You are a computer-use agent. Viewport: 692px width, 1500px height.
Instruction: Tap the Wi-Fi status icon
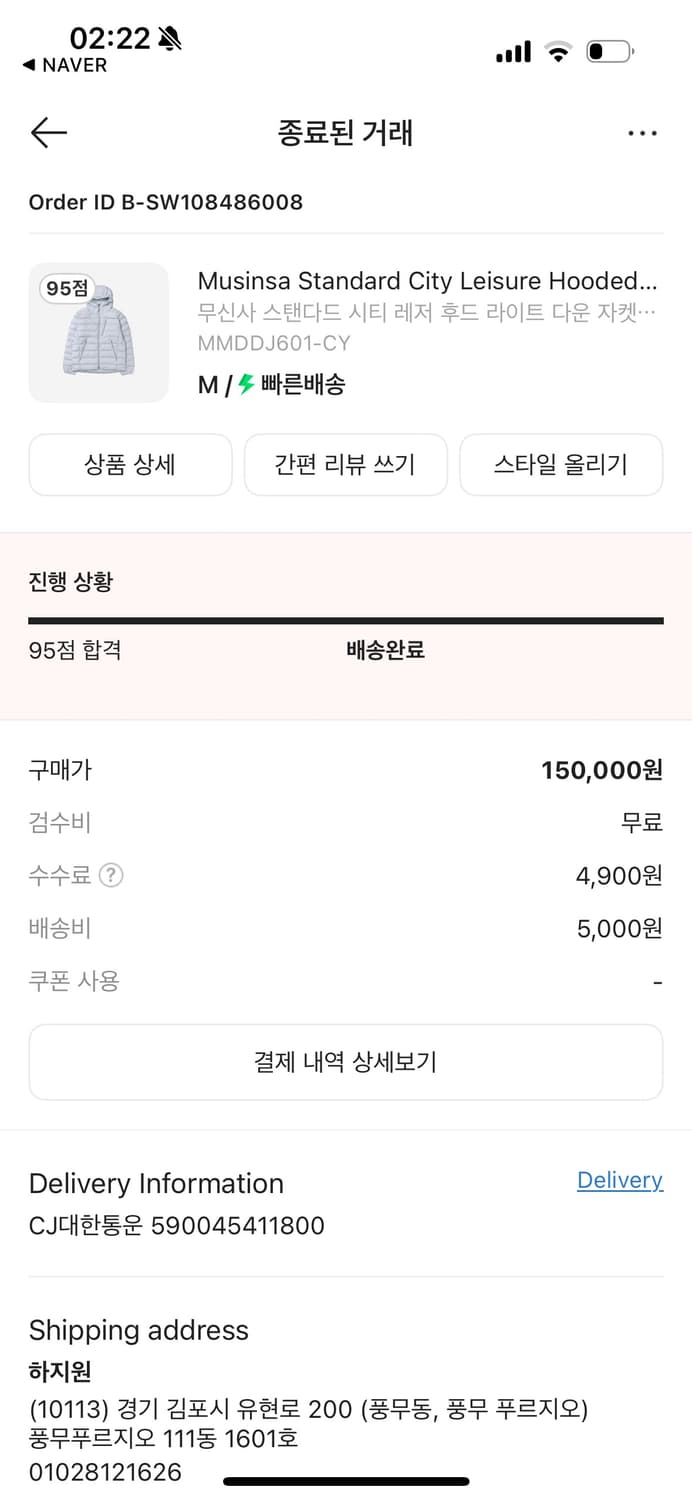(557, 52)
